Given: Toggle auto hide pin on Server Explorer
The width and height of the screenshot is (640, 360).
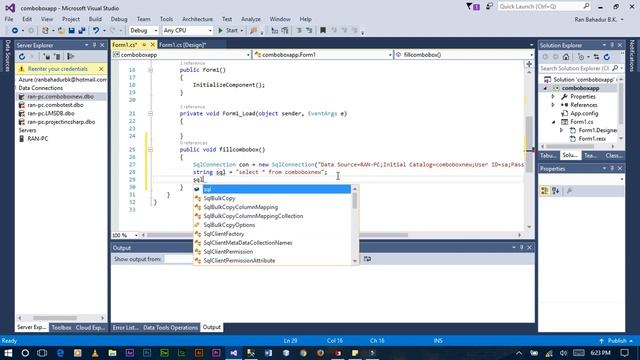Looking at the screenshot, I should [94, 45].
